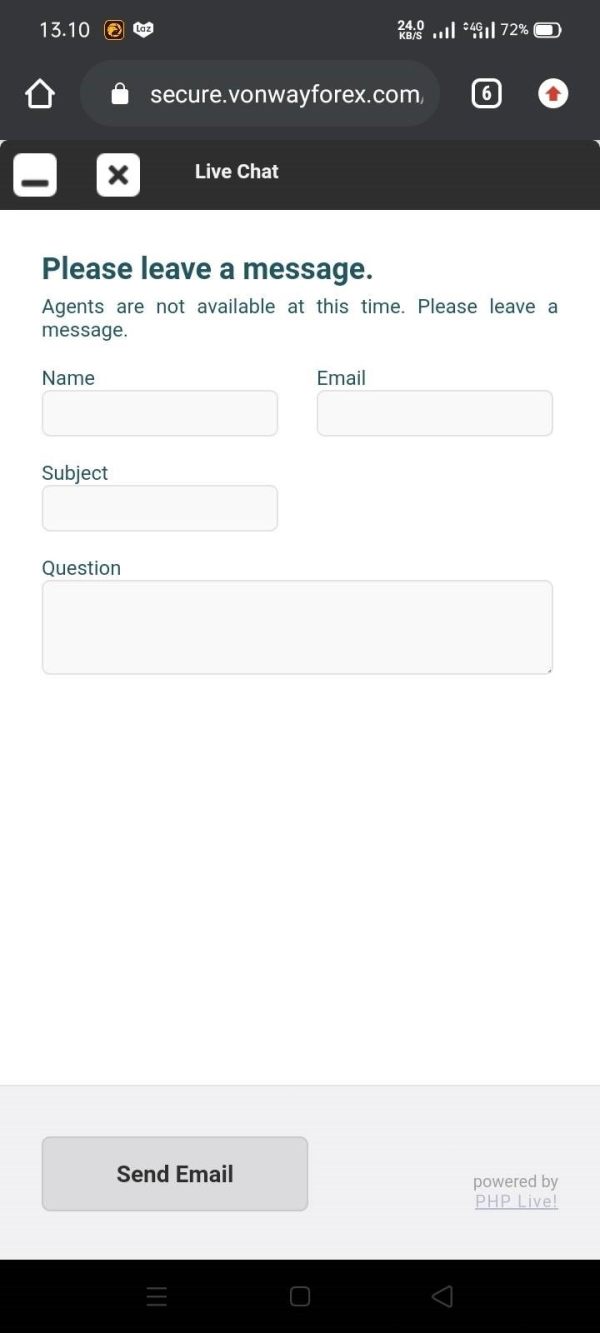This screenshot has height=1333, width=600.
Task: View site security via the lock icon
Action: click(120, 94)
